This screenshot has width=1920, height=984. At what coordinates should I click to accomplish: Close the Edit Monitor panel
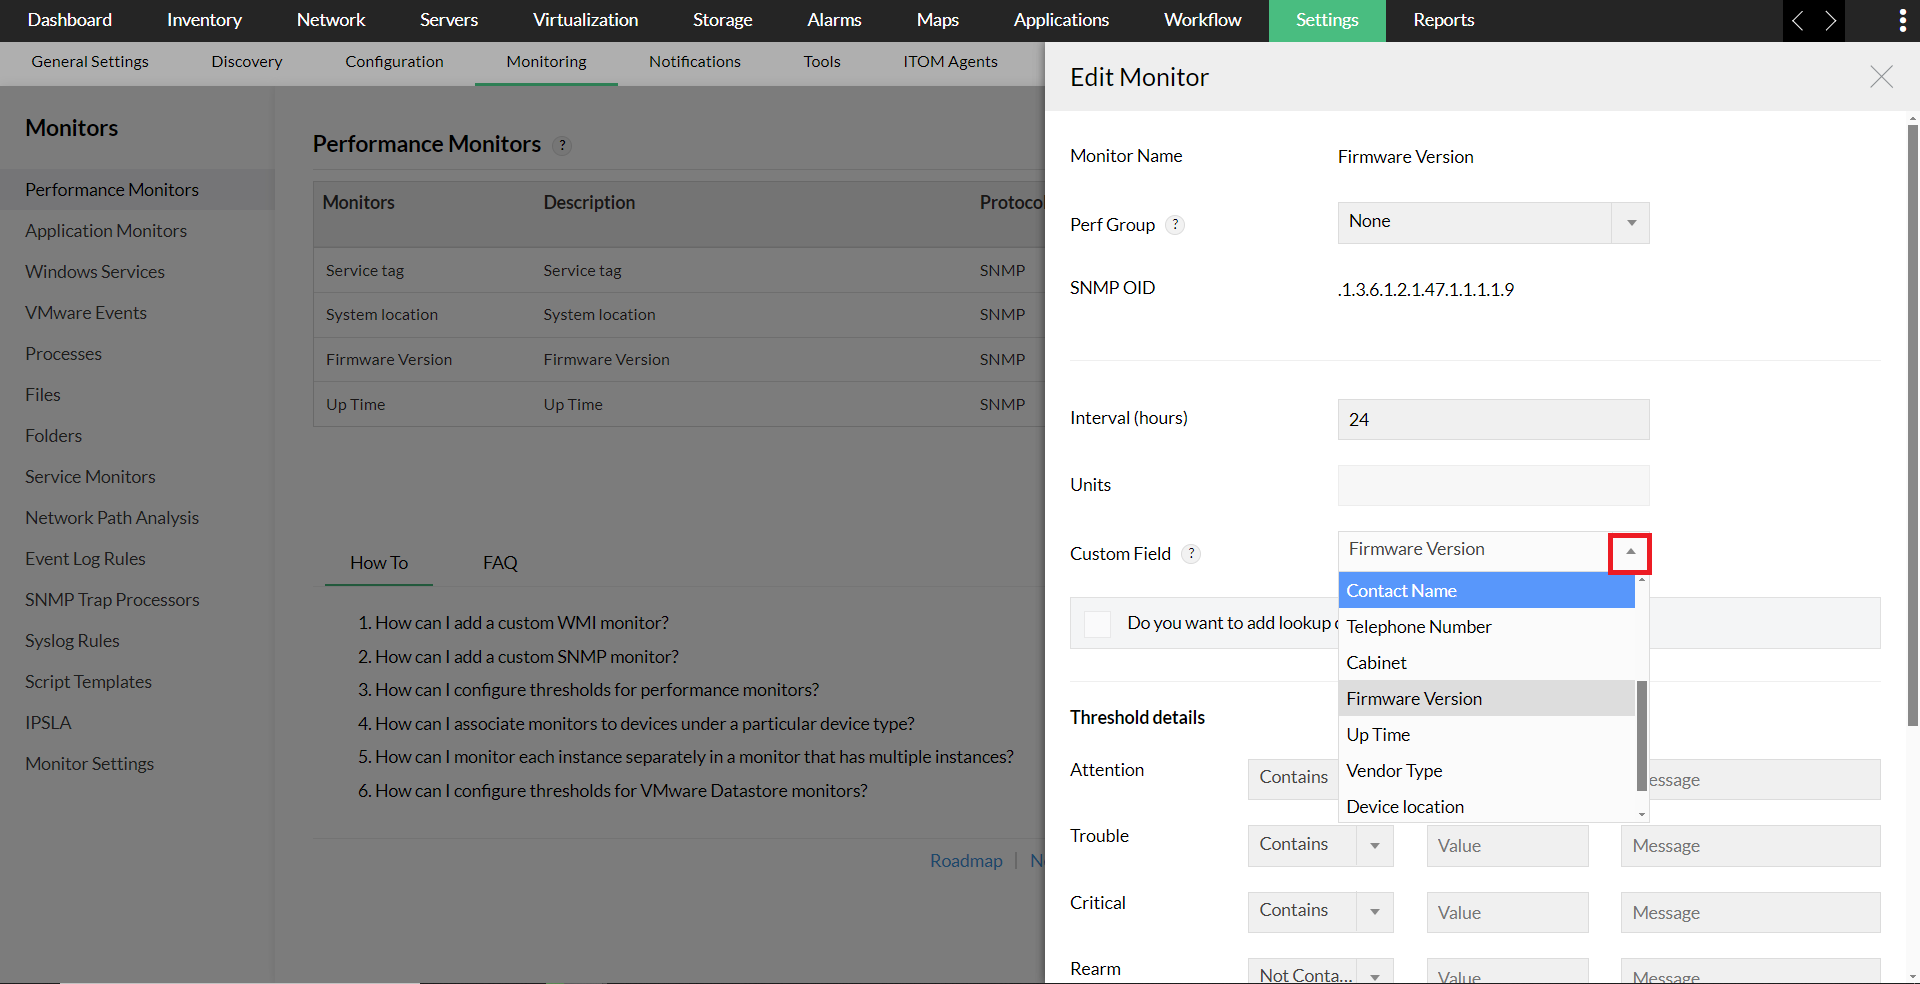tap(1881, 77)
